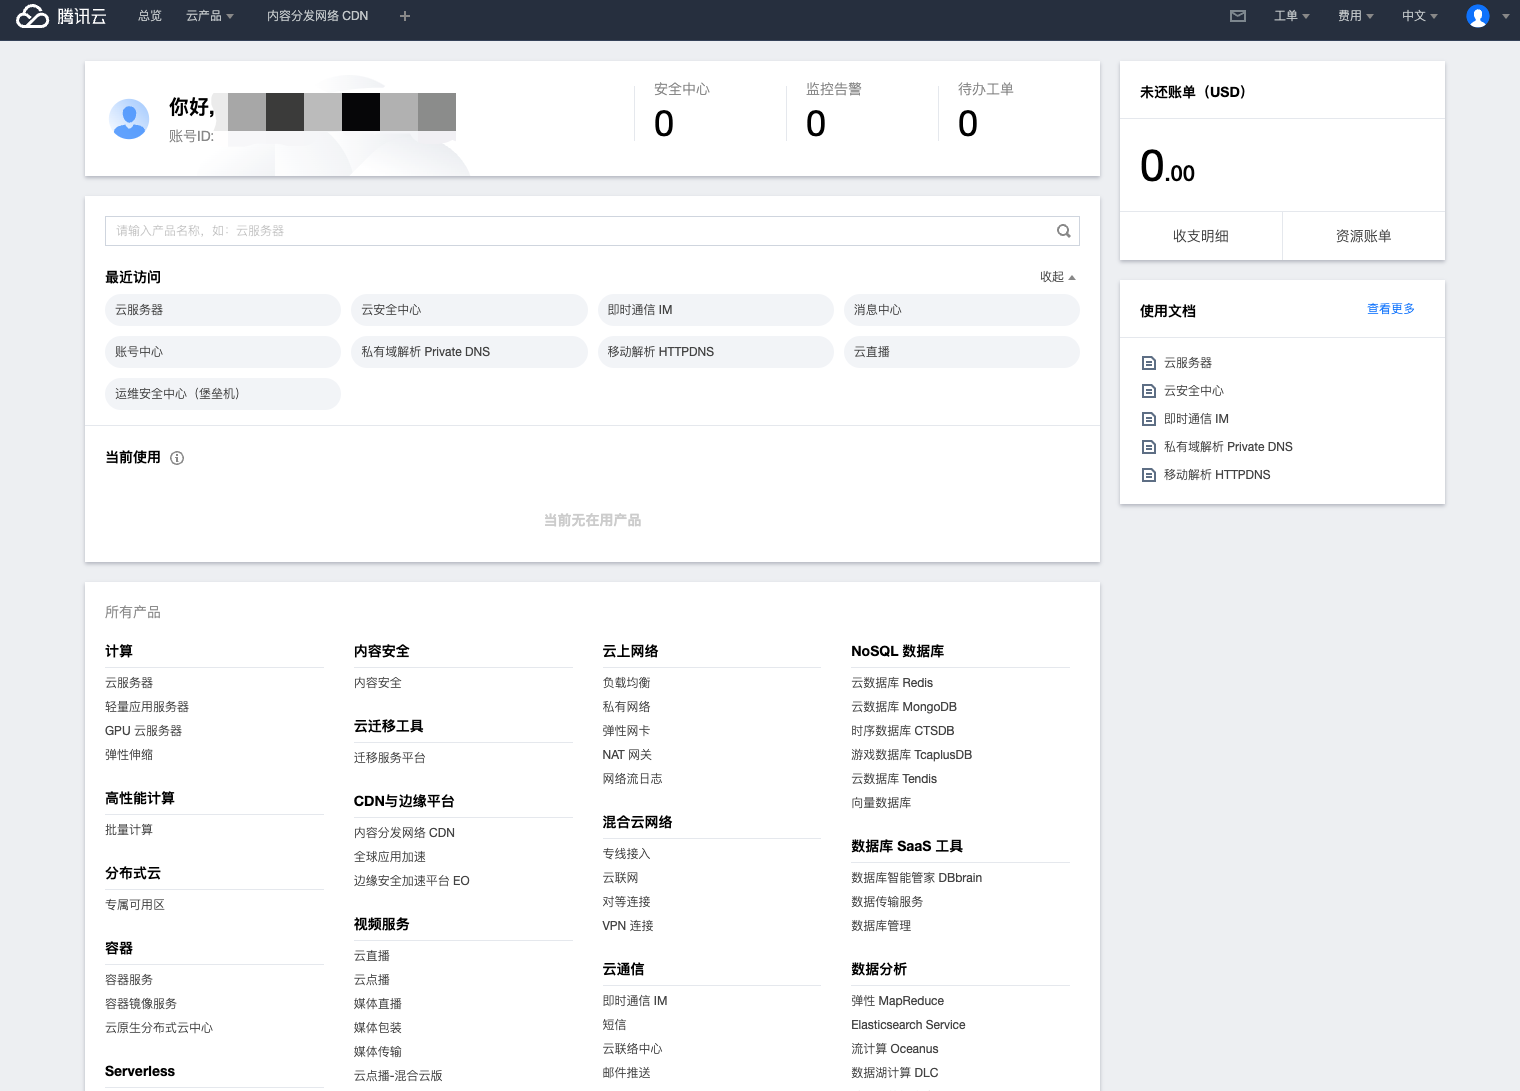1520x1091 pixels.
Task: Click the search magnifier icon
Action: click(1064, 231)
